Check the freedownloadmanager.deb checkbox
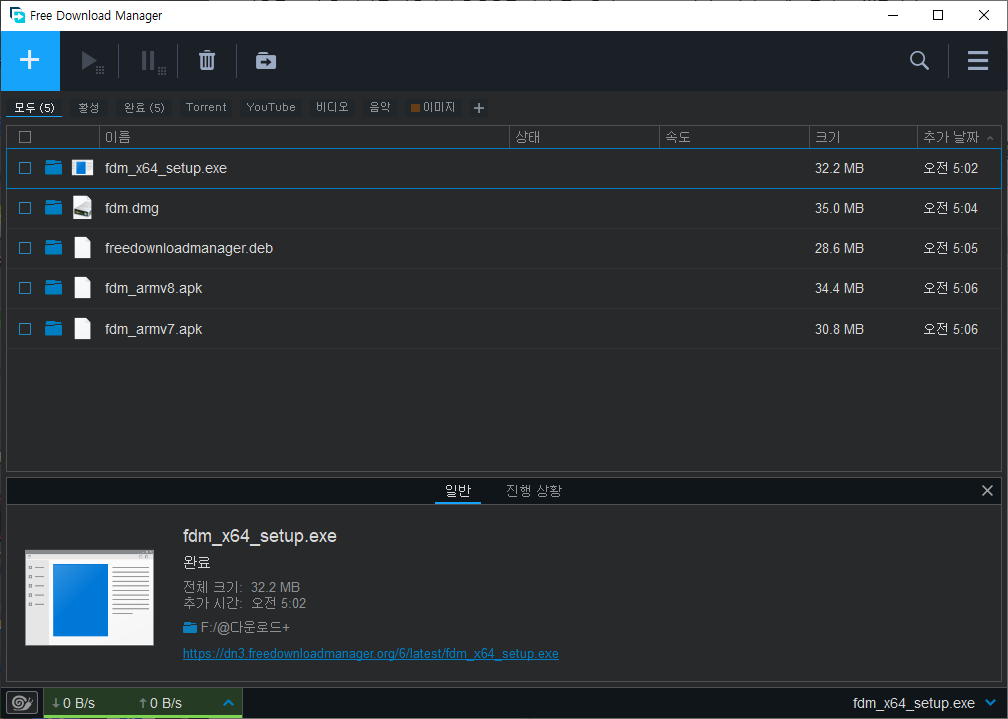 (25, 248)
